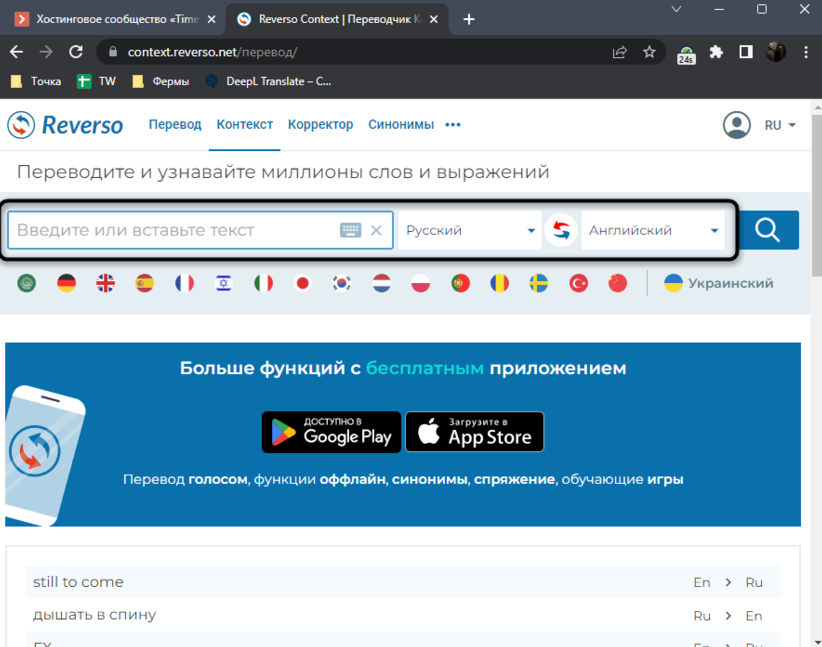Screen dimensions: 822x647
Task: Open the Chrome extensions puzzle menu
Action: [x=716, y=52]
